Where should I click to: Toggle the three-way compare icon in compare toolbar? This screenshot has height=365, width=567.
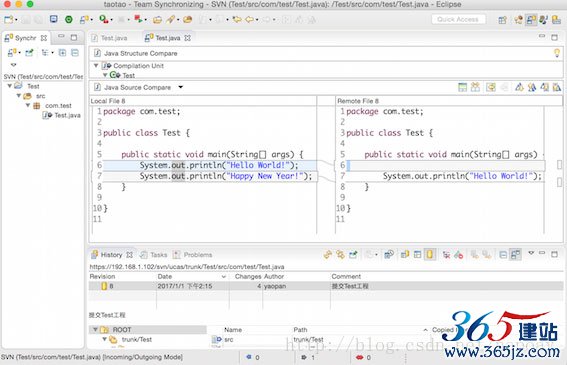[475, 87]
